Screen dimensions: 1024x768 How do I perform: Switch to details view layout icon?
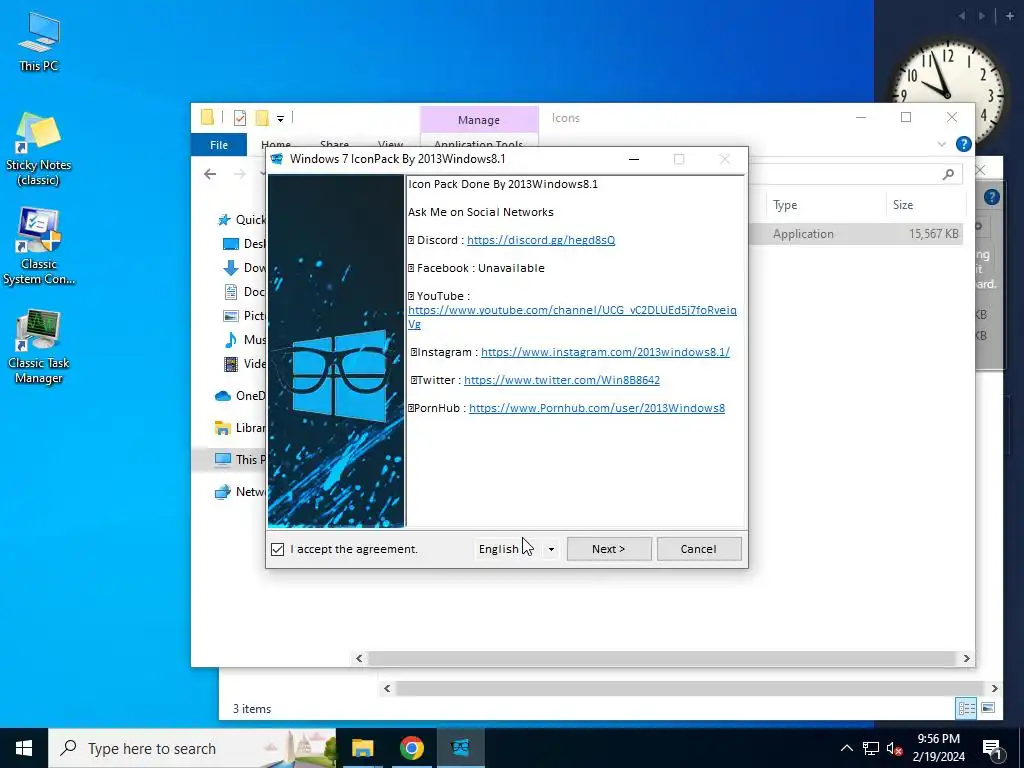coord(966,708)
